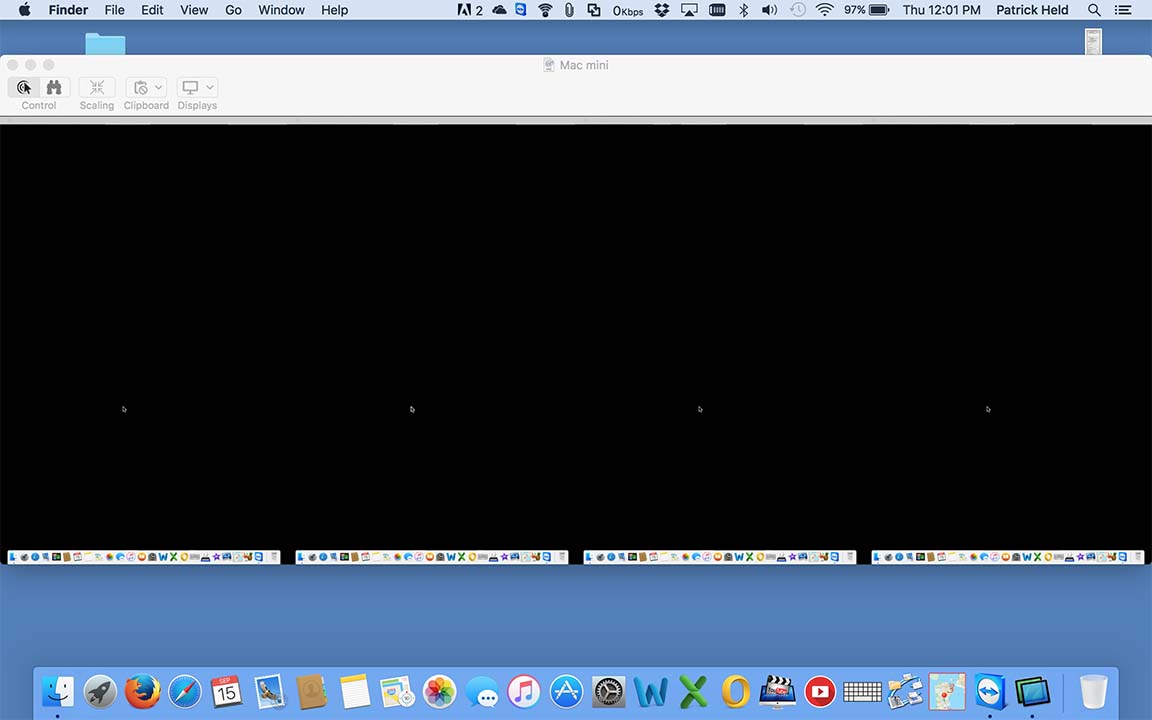The width and height of the screenshot is (1152, 720).
Task: Open the Apple menu
Action: 24,10
